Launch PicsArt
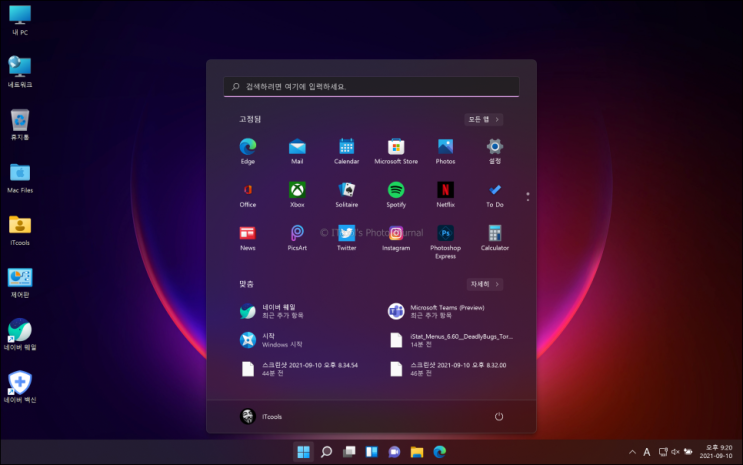The height and width of the screenshot is (465, 743). [x=297, y=237]
